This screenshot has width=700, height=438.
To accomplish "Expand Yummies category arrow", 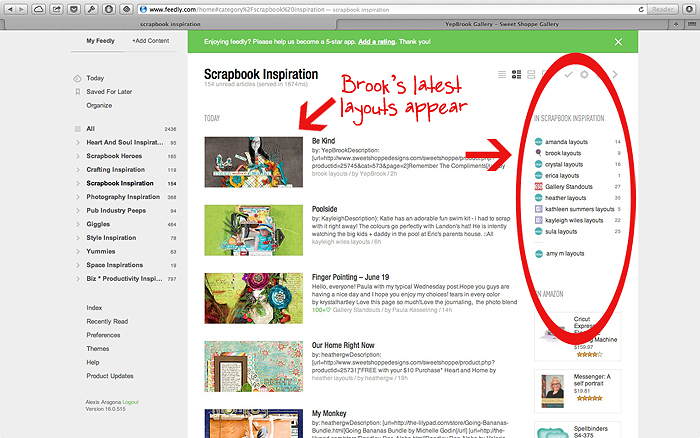I will click(78, 251).
